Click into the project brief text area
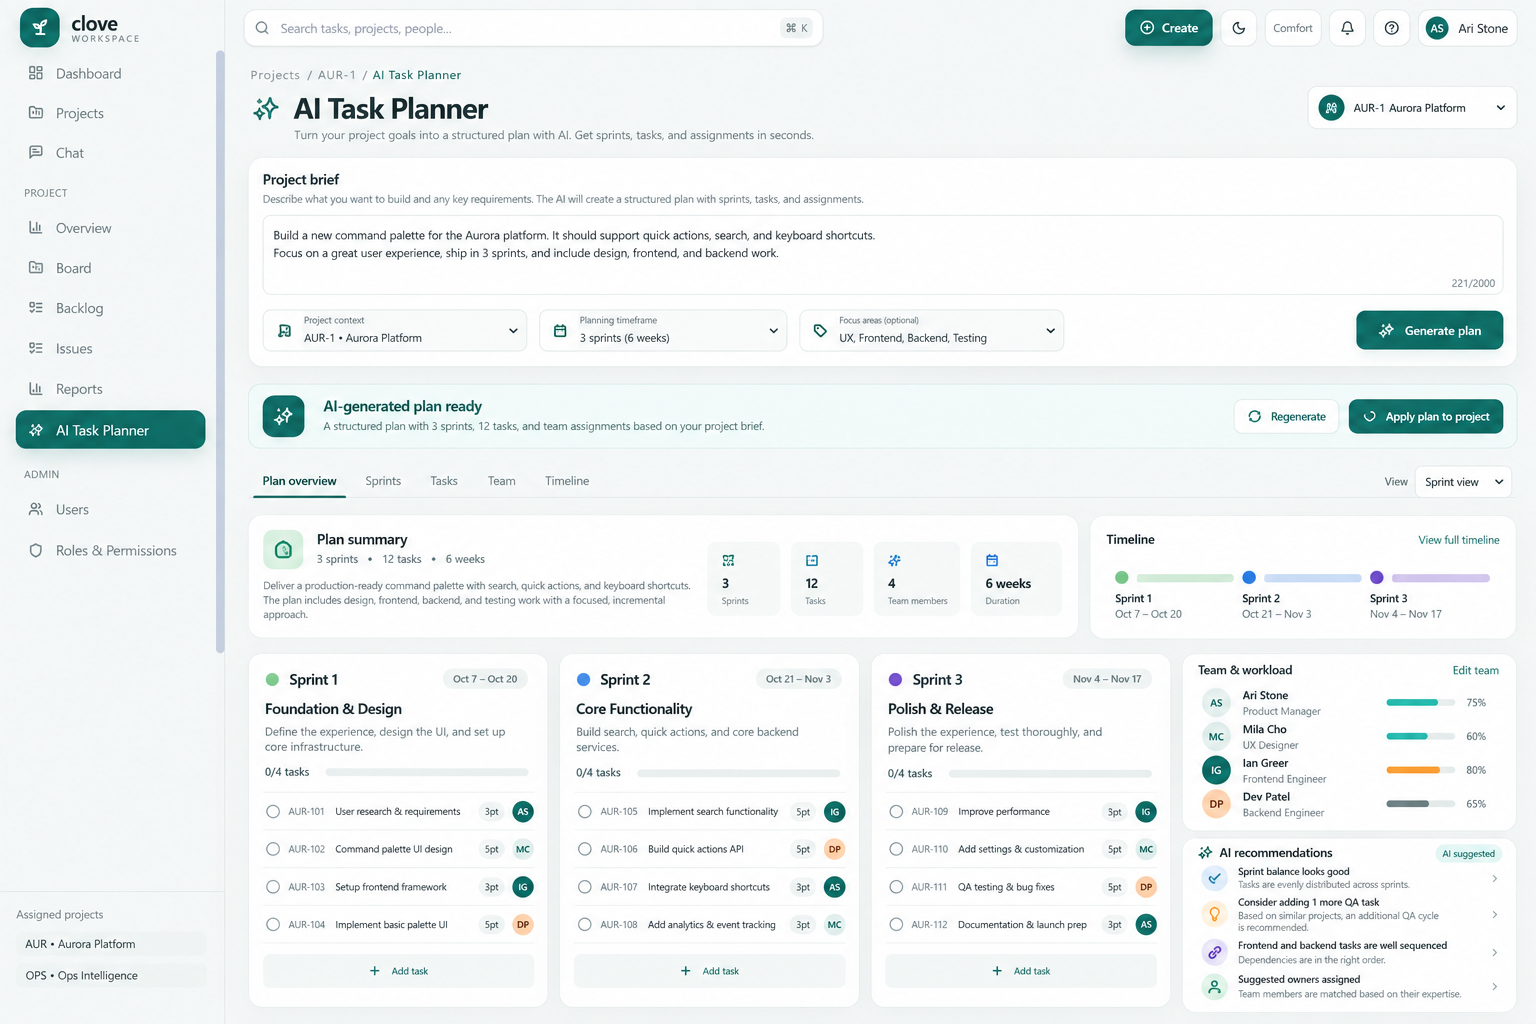1536x1024 pixels. (x=883, y=255)
